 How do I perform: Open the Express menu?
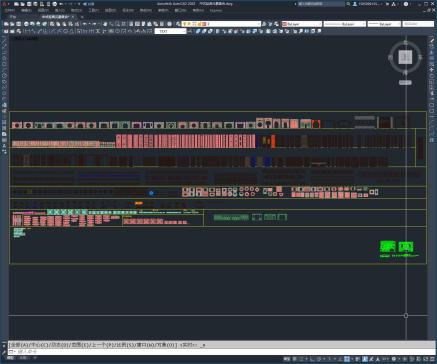click(216, 10)
